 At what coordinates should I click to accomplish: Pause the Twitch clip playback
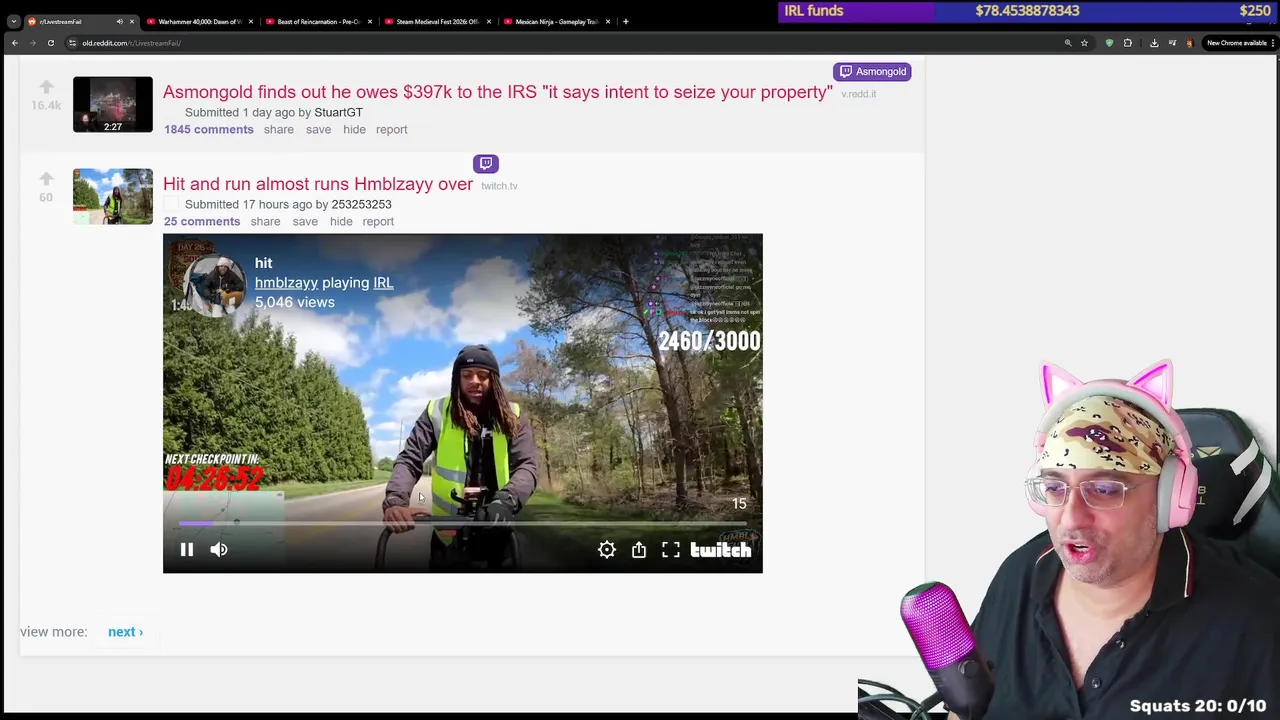click(x=186, y=550)
